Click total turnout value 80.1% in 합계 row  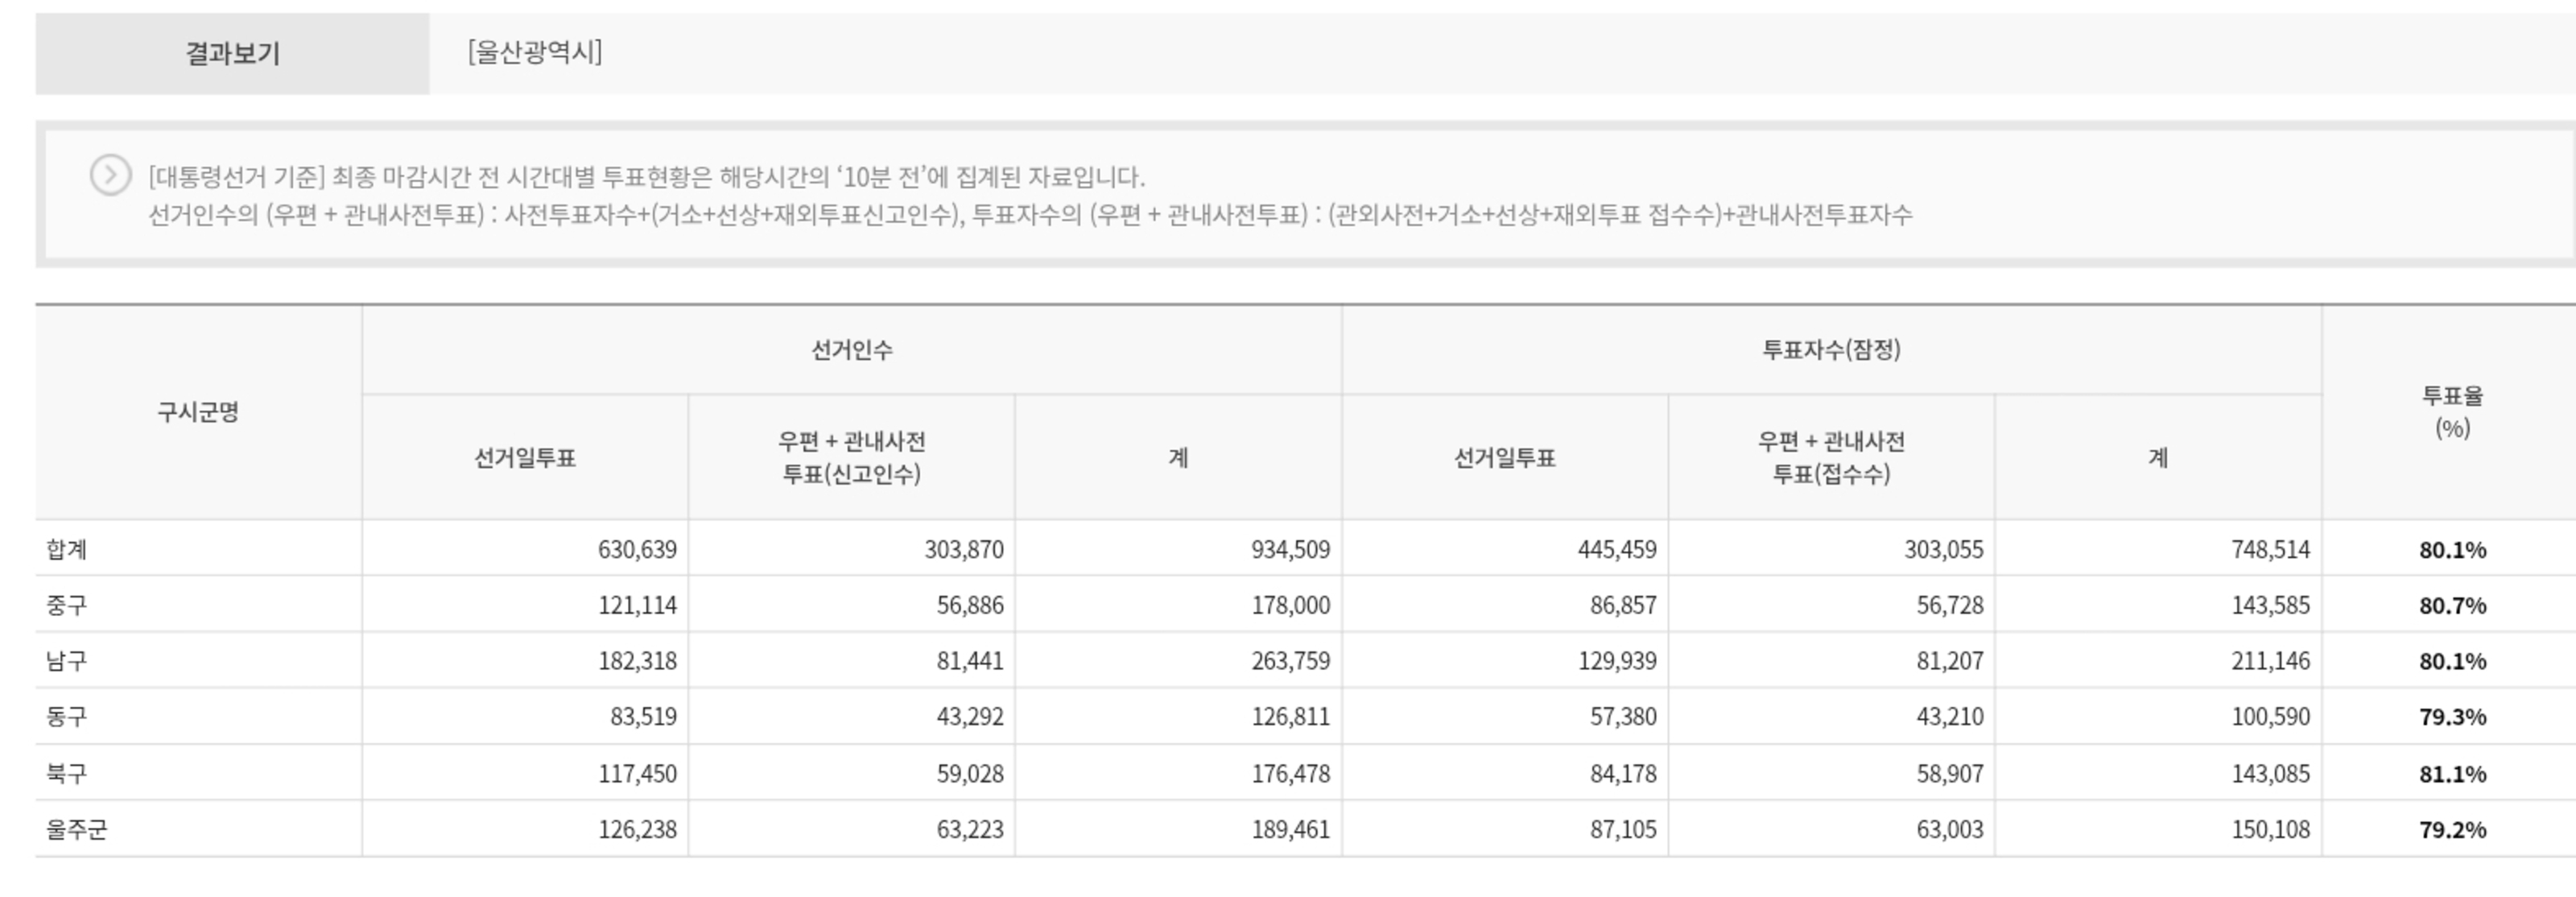click(2452, 549)
